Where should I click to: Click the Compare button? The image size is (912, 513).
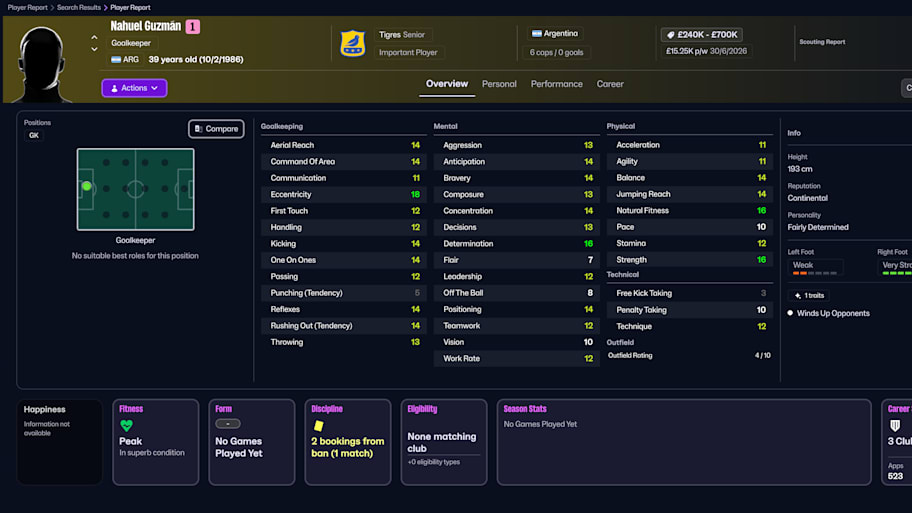click(x=216, y=129)
